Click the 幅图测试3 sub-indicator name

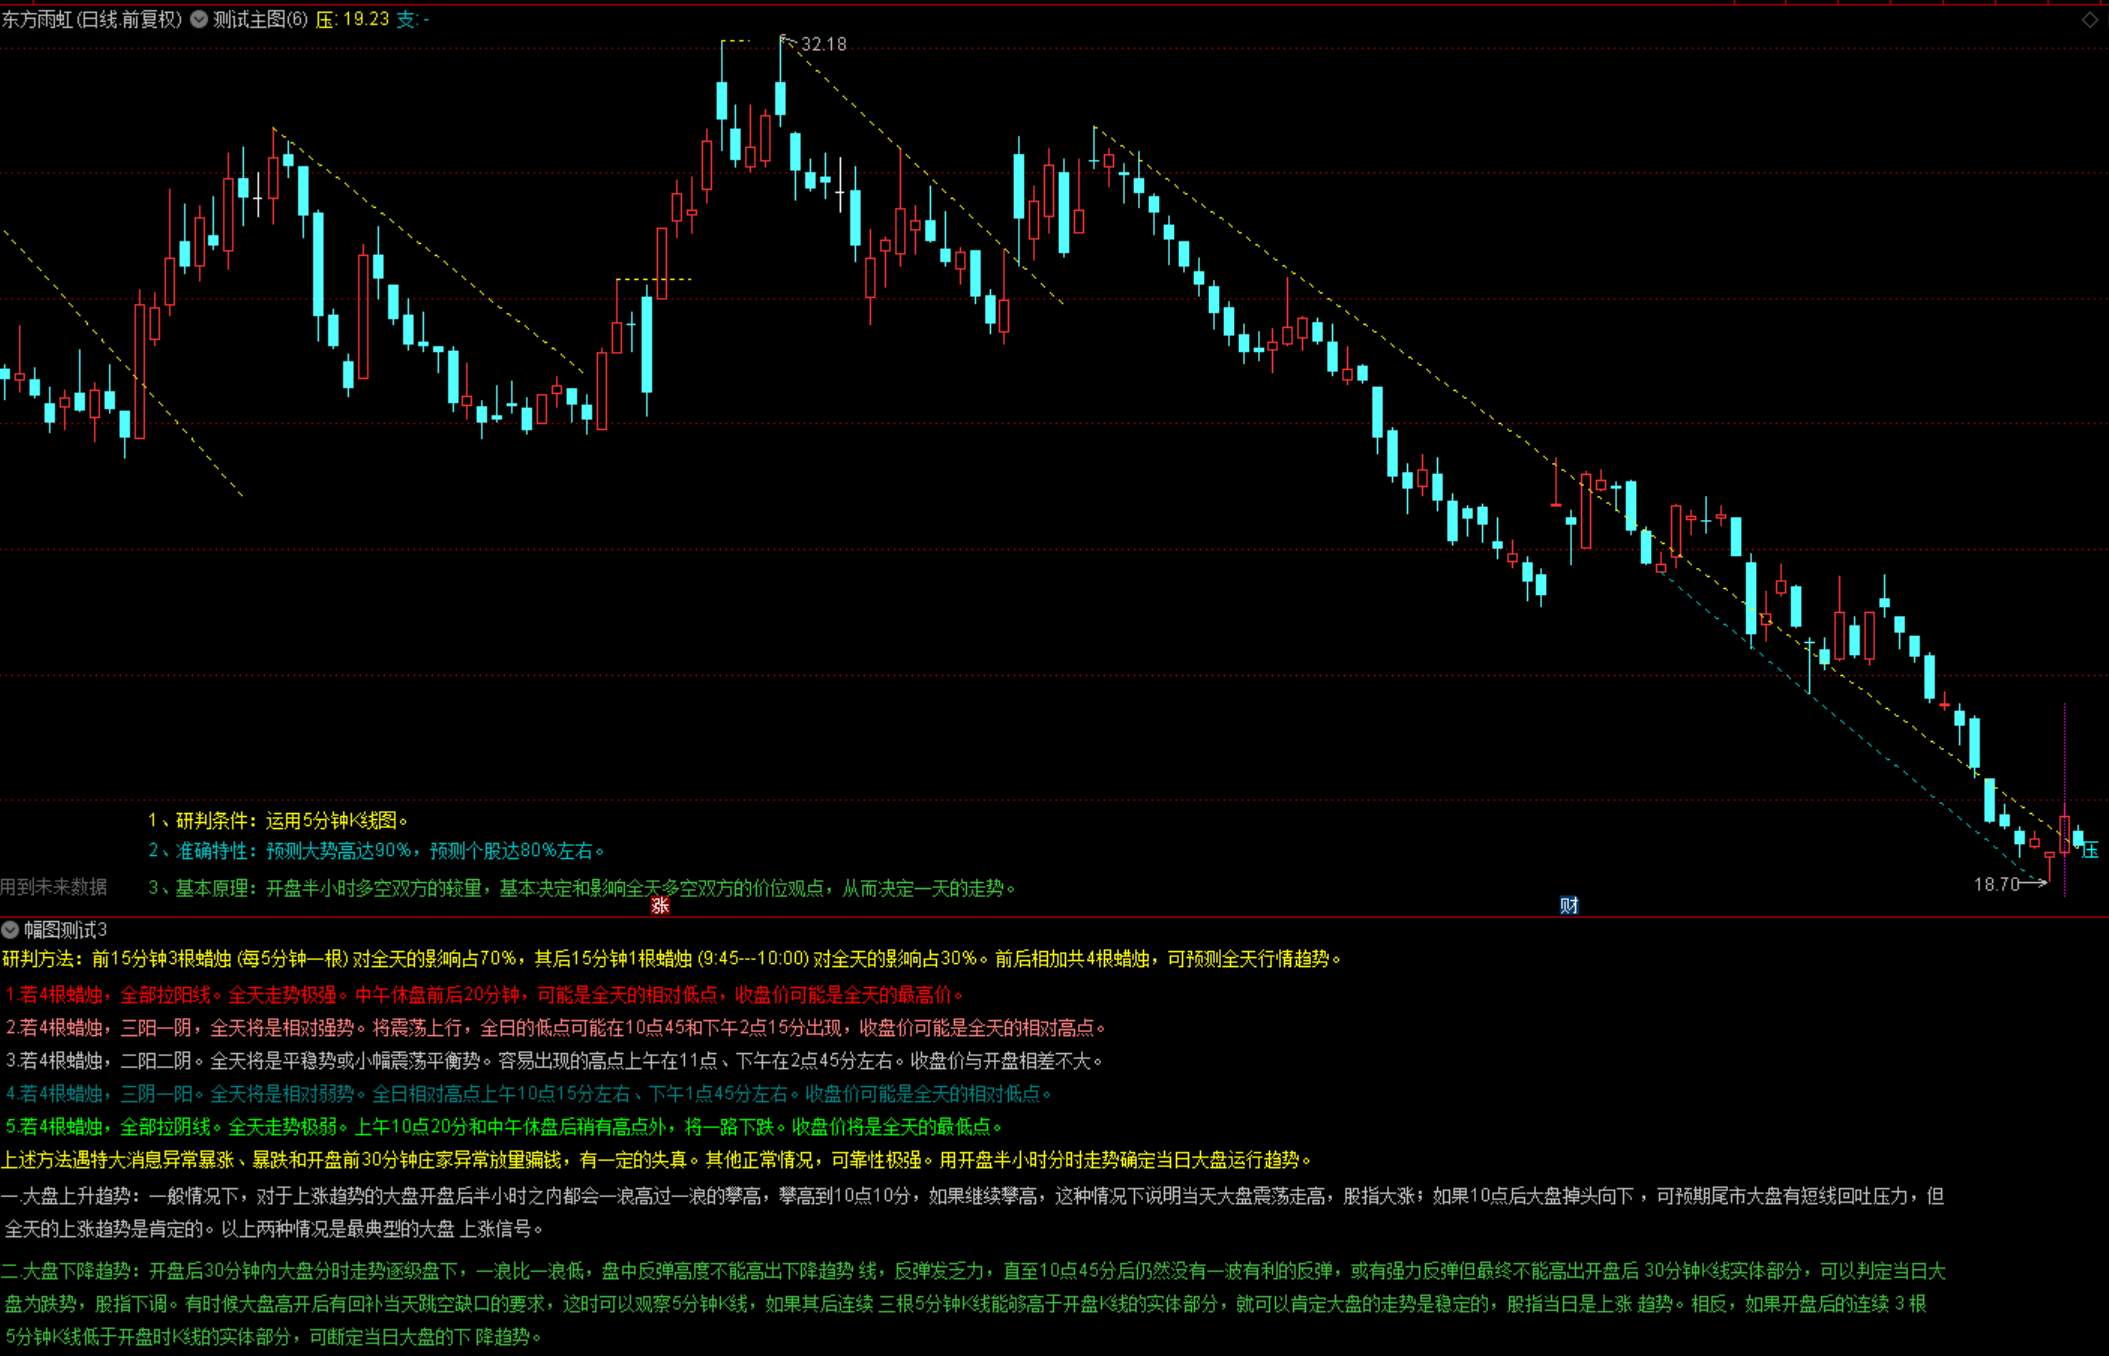[x=65, y=929]
